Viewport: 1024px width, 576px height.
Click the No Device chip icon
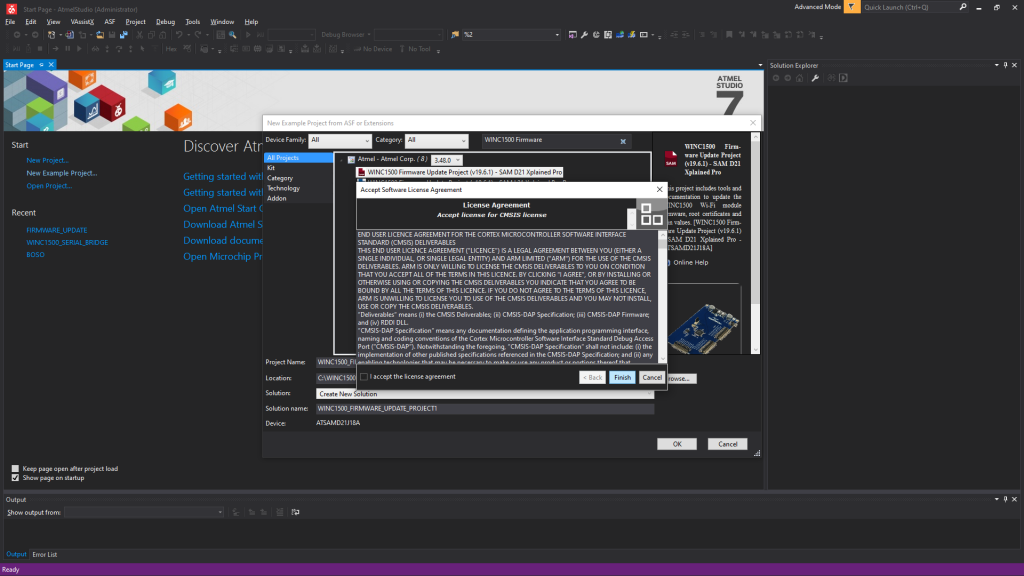click(x=357, y=49)
